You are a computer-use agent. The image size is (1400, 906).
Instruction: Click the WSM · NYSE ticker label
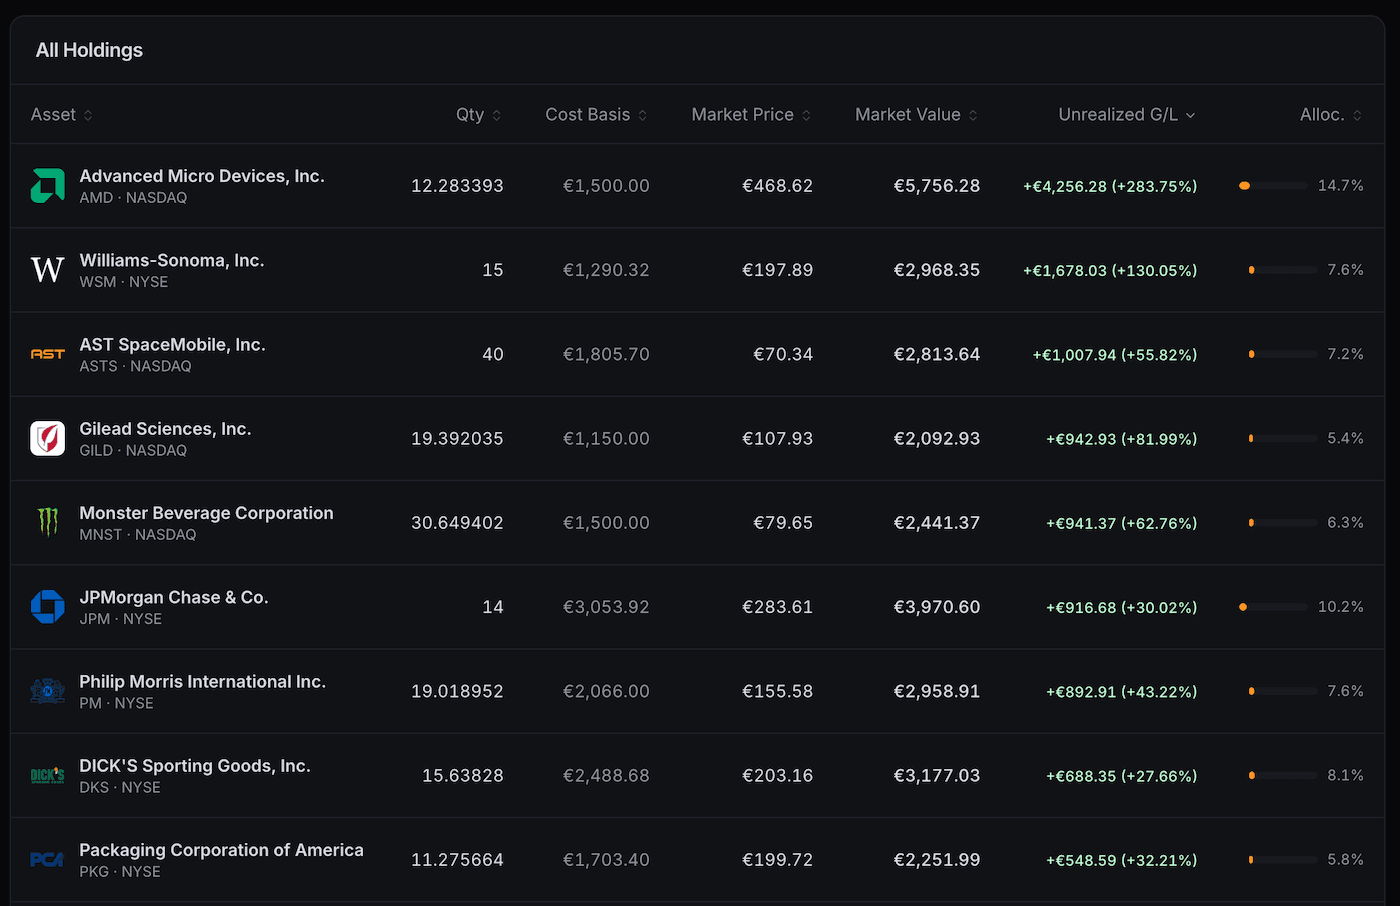pos(124,282)
